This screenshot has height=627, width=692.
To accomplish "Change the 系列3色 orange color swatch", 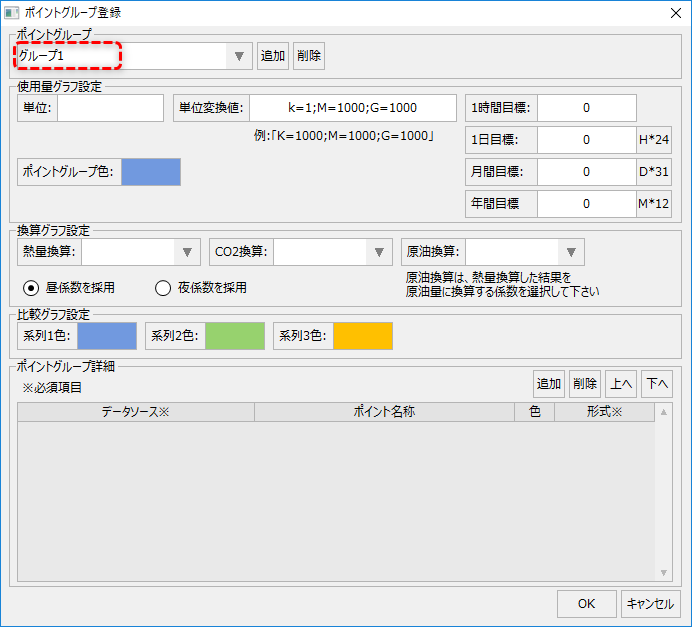I will (x=362, y=336).
